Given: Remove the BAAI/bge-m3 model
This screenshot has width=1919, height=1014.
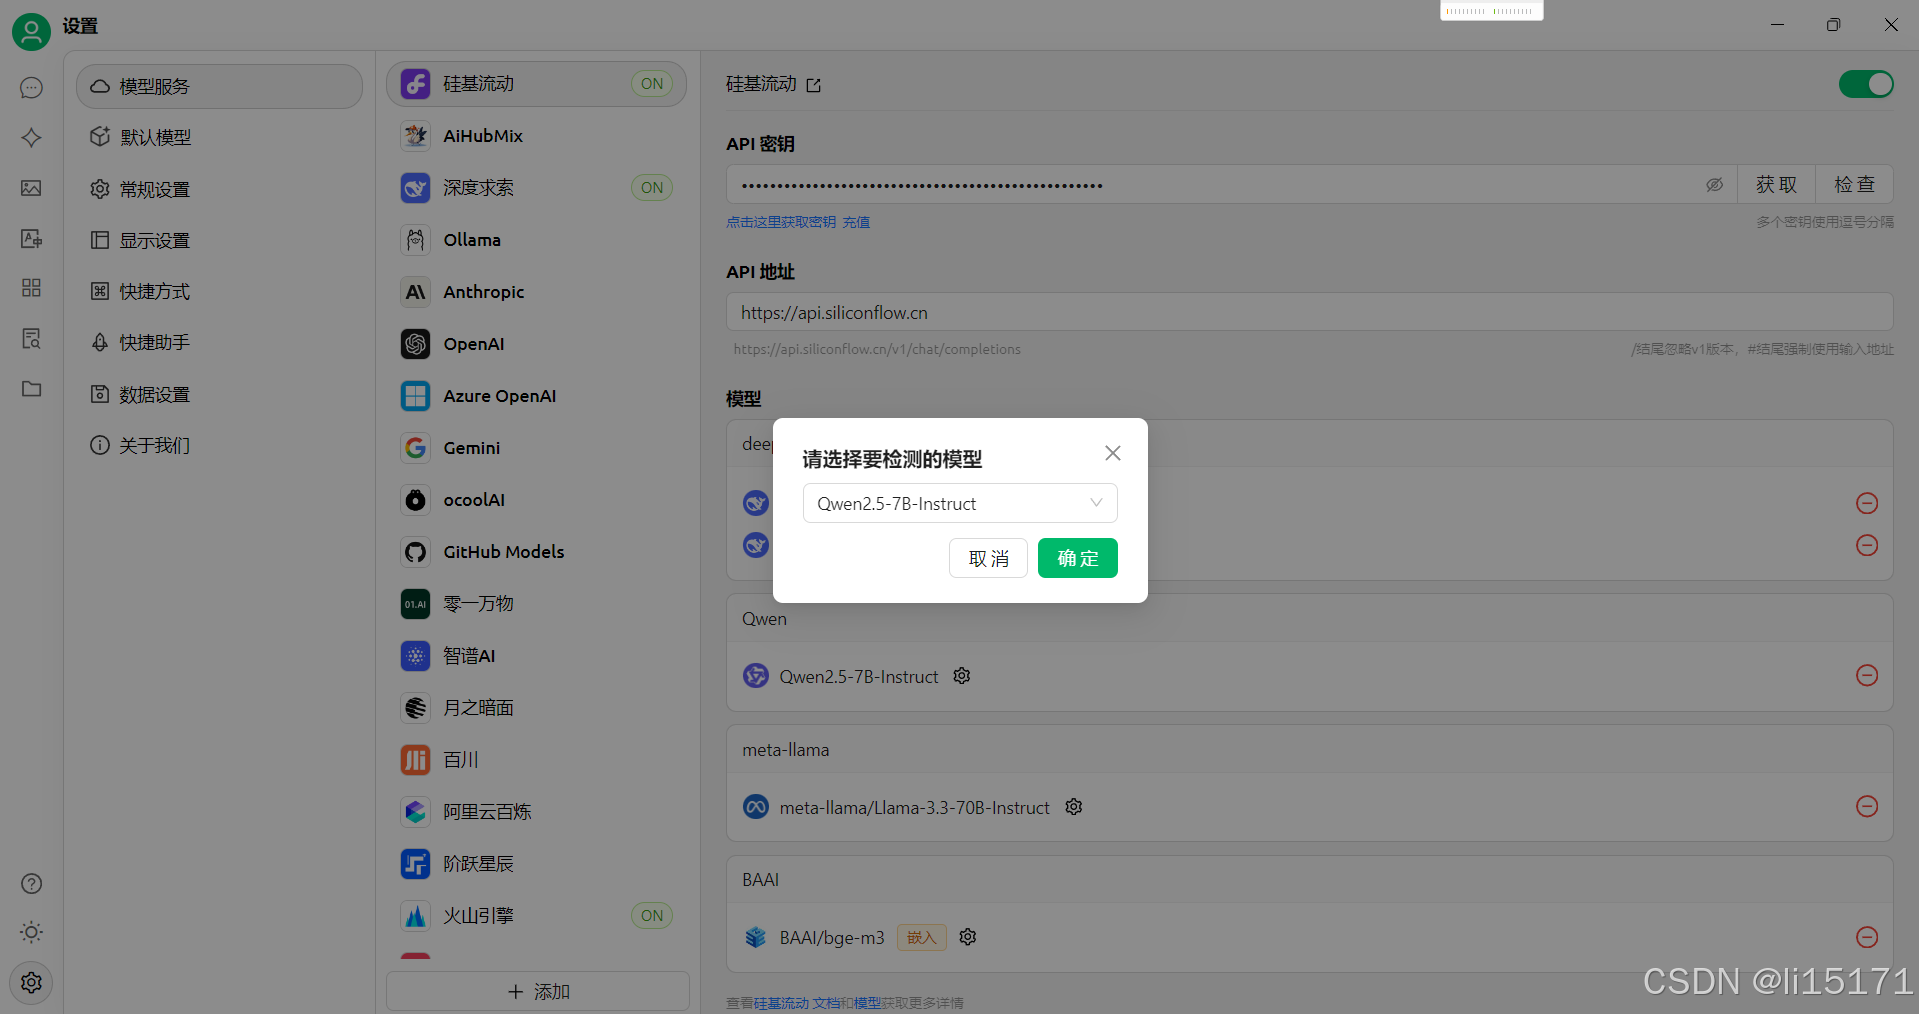Looking at the screenshot, I should [1867, 937].
